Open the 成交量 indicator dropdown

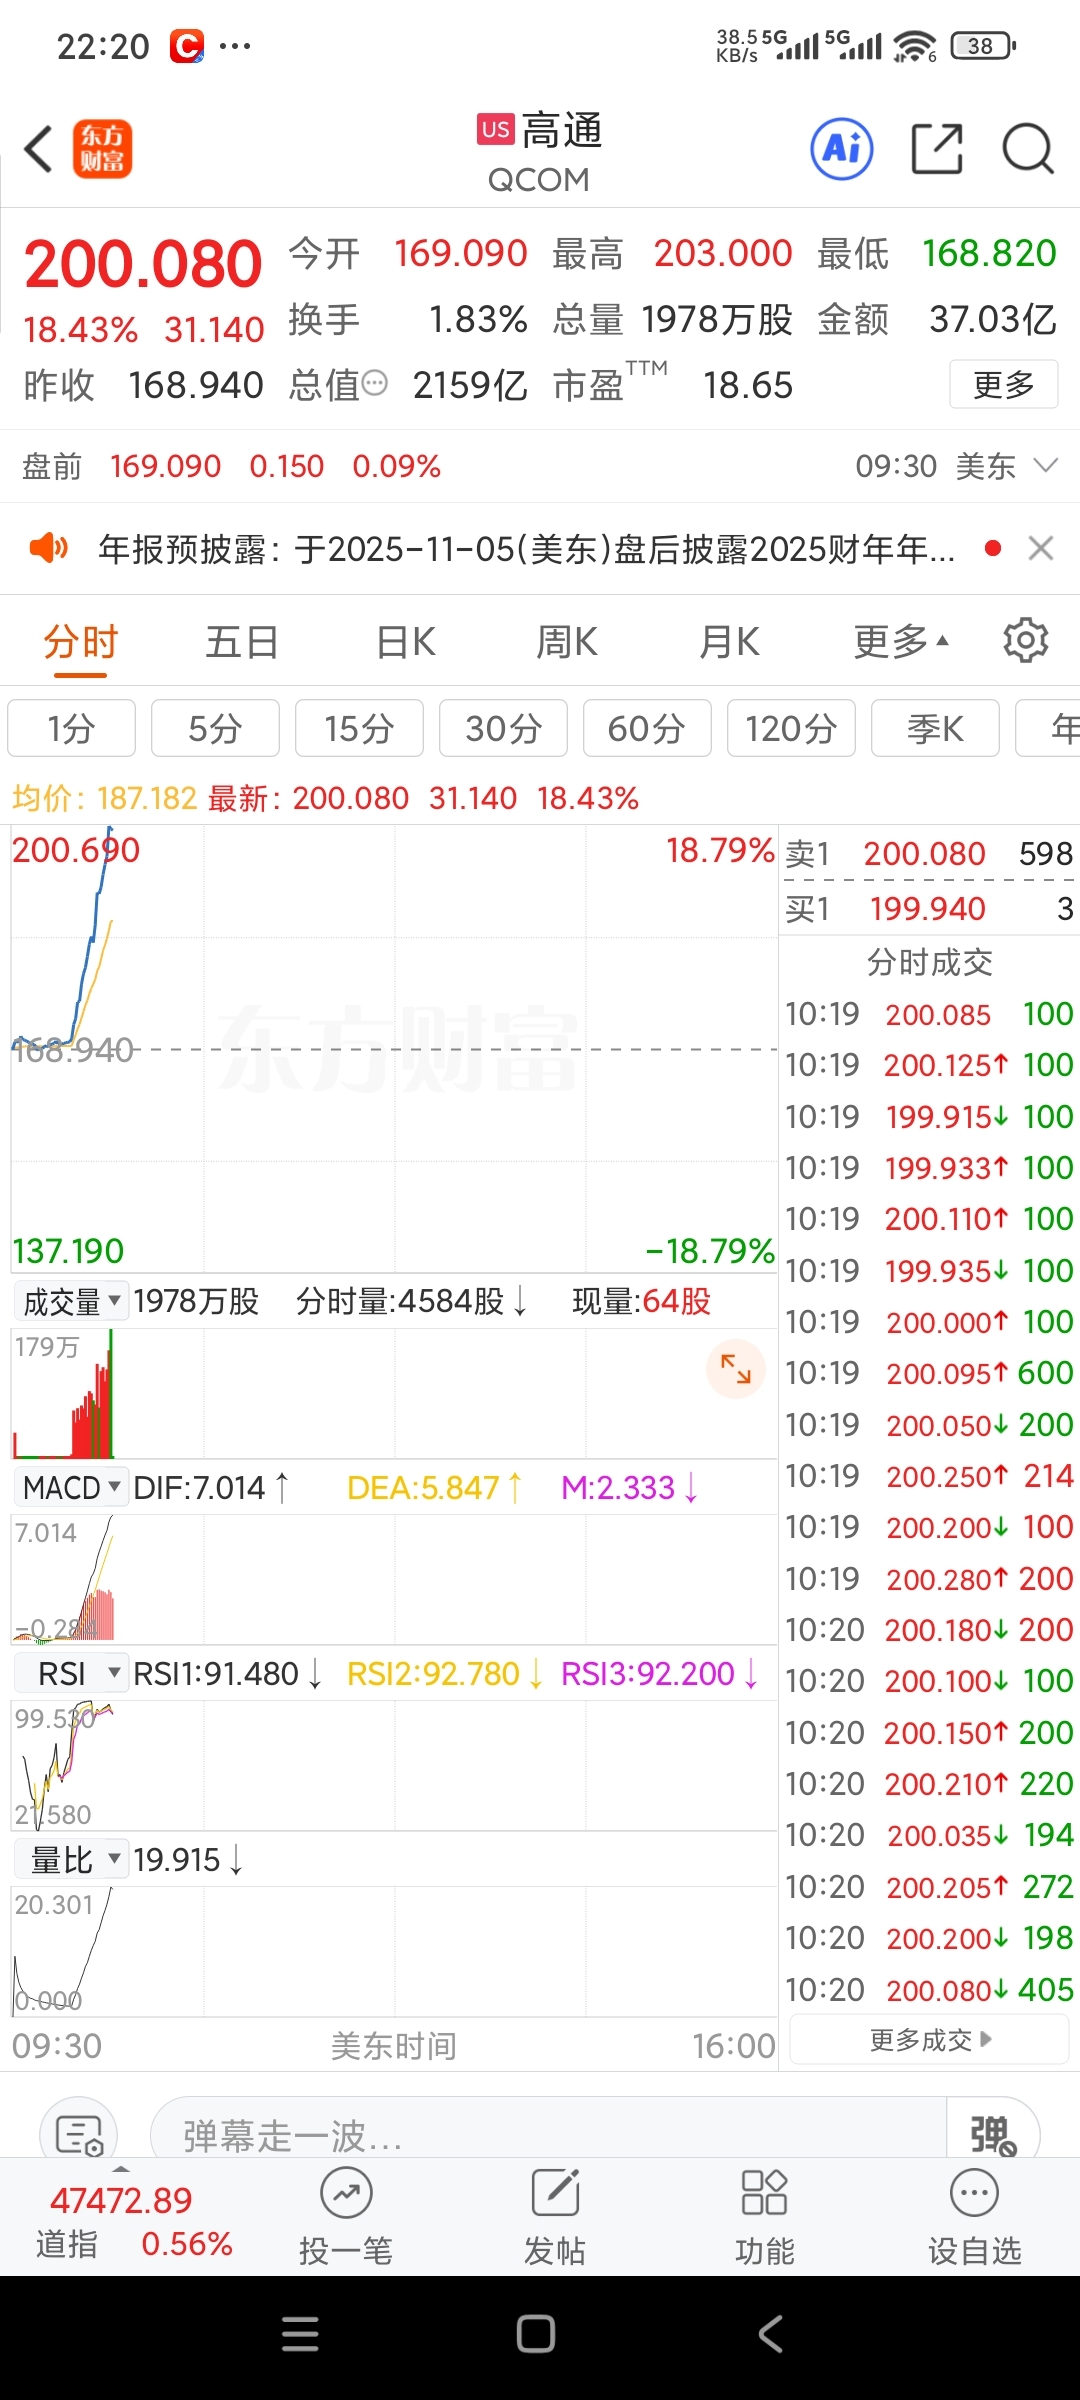click(71, 1301)
